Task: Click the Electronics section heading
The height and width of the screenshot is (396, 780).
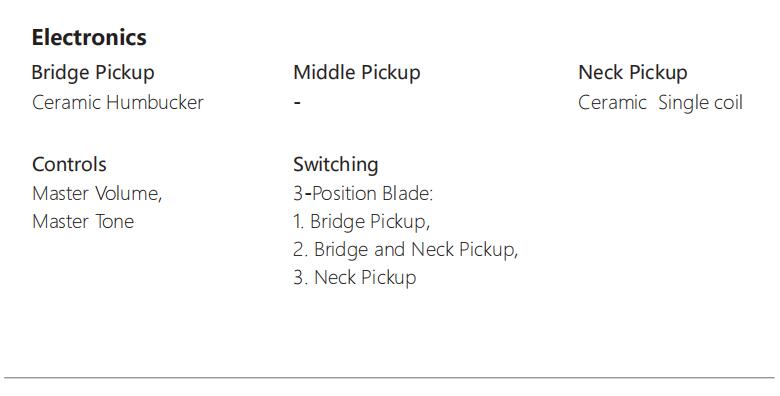Action: pos(89,37)
